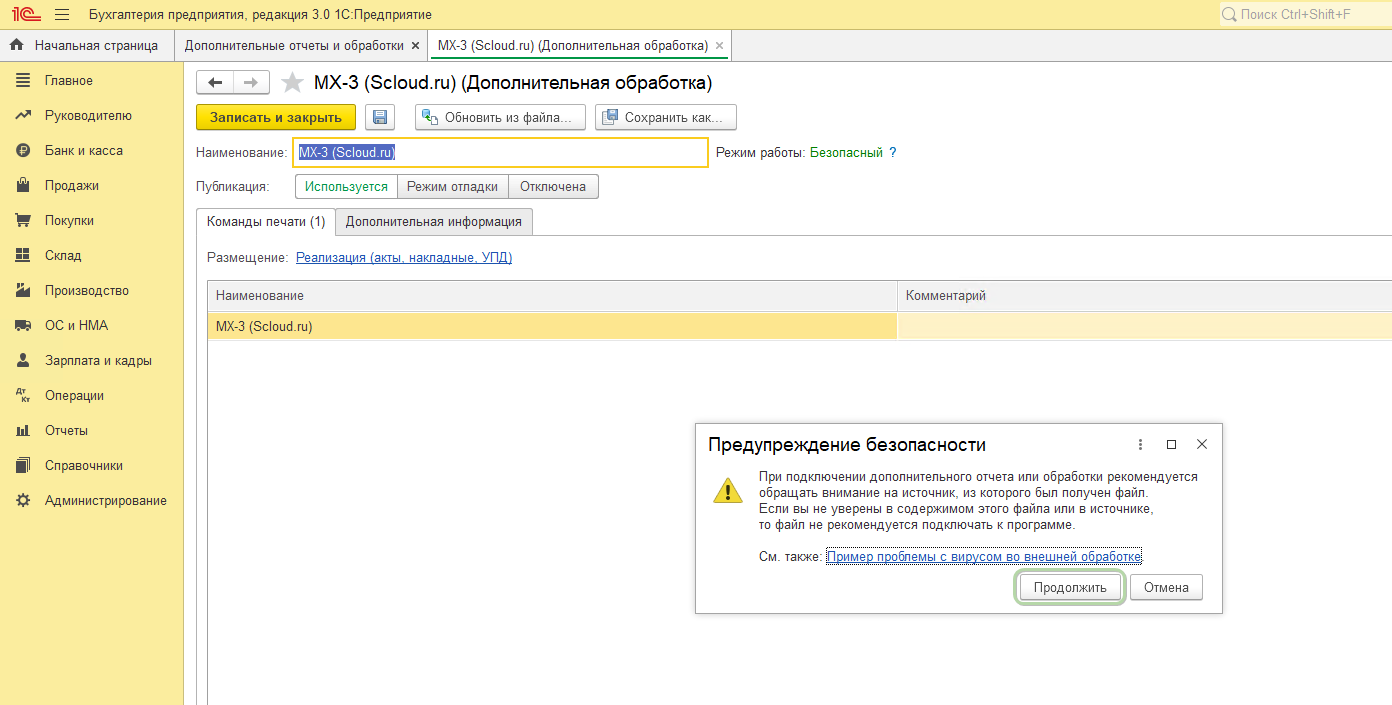
Task: Close the МХ-3 (Scloud.ru) tab
Action: tap(720, 46)
